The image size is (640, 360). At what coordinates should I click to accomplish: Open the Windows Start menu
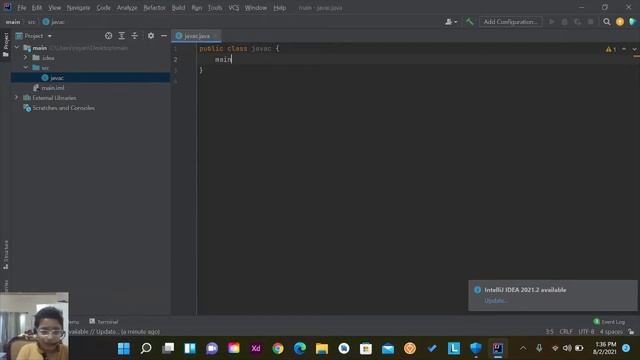[124, 348]
